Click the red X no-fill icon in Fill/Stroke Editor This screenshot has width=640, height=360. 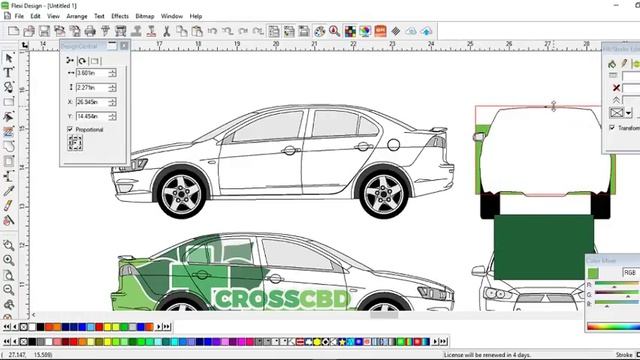pyautogui.click(x=616, y=88)
